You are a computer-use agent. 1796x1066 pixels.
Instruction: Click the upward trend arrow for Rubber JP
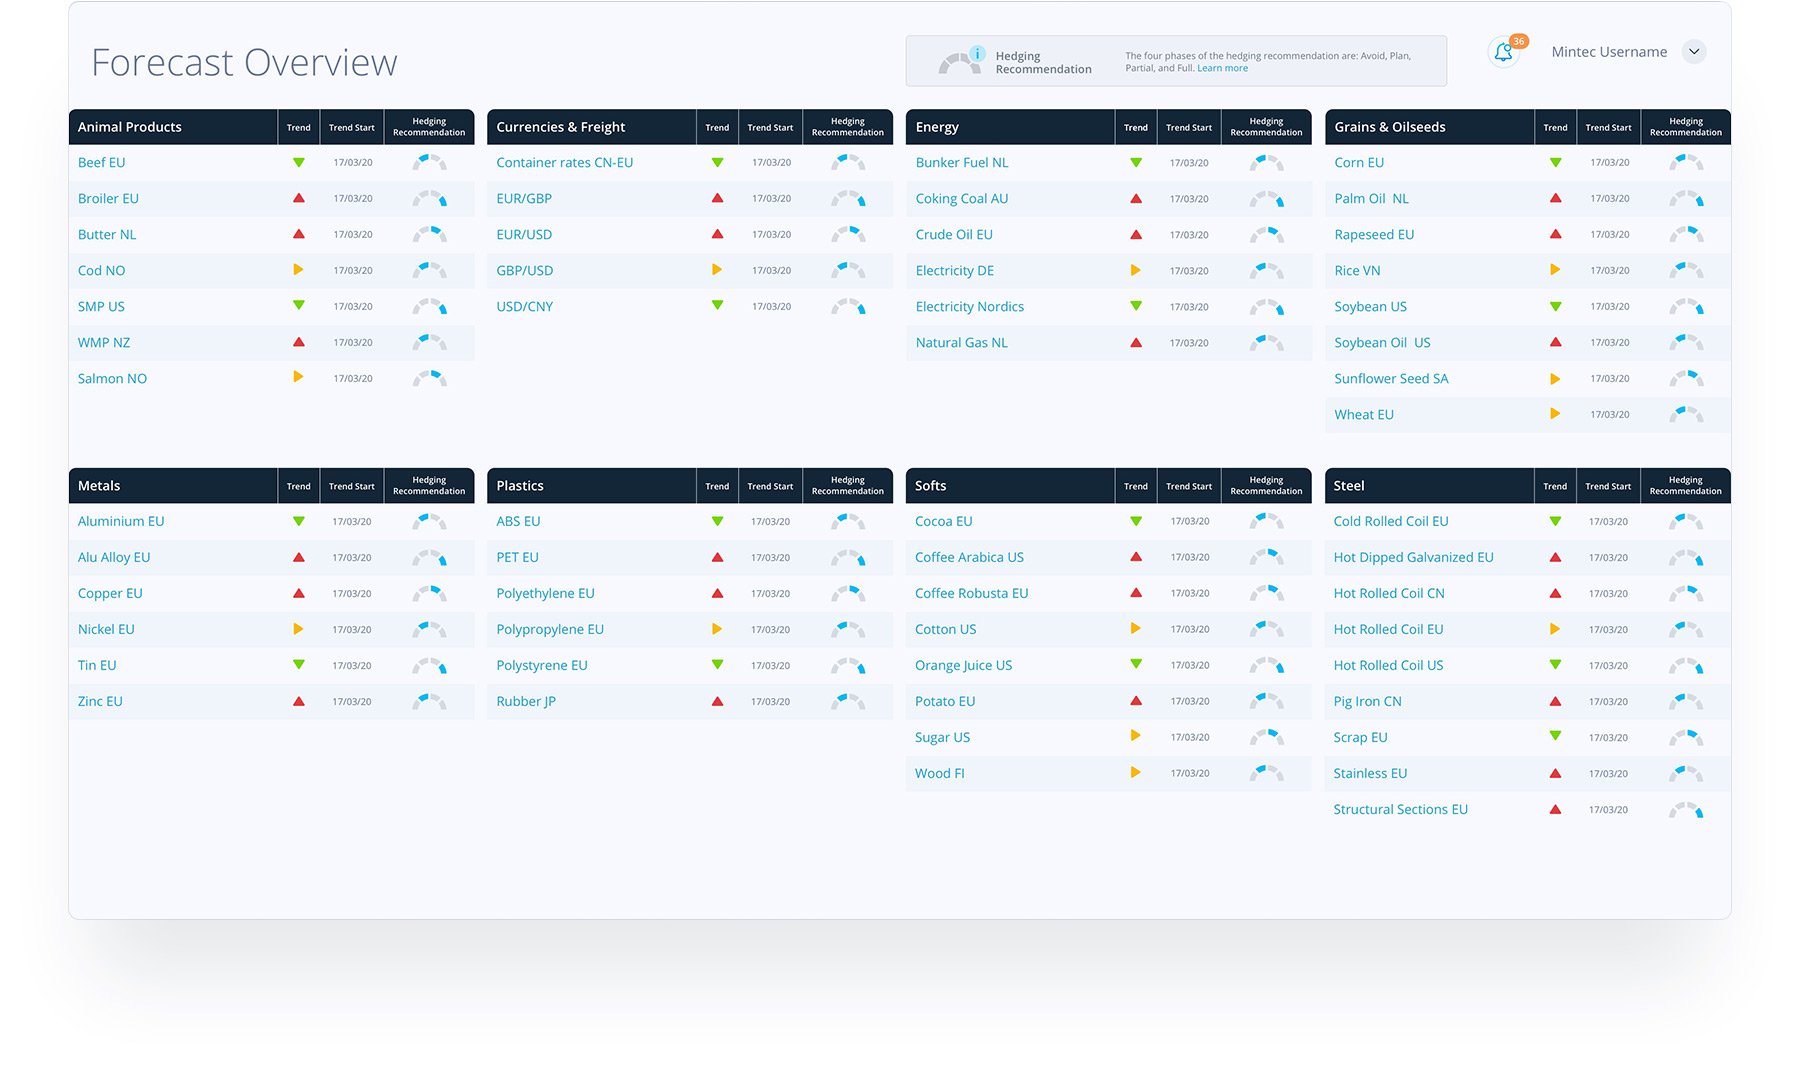click(717, 701)
